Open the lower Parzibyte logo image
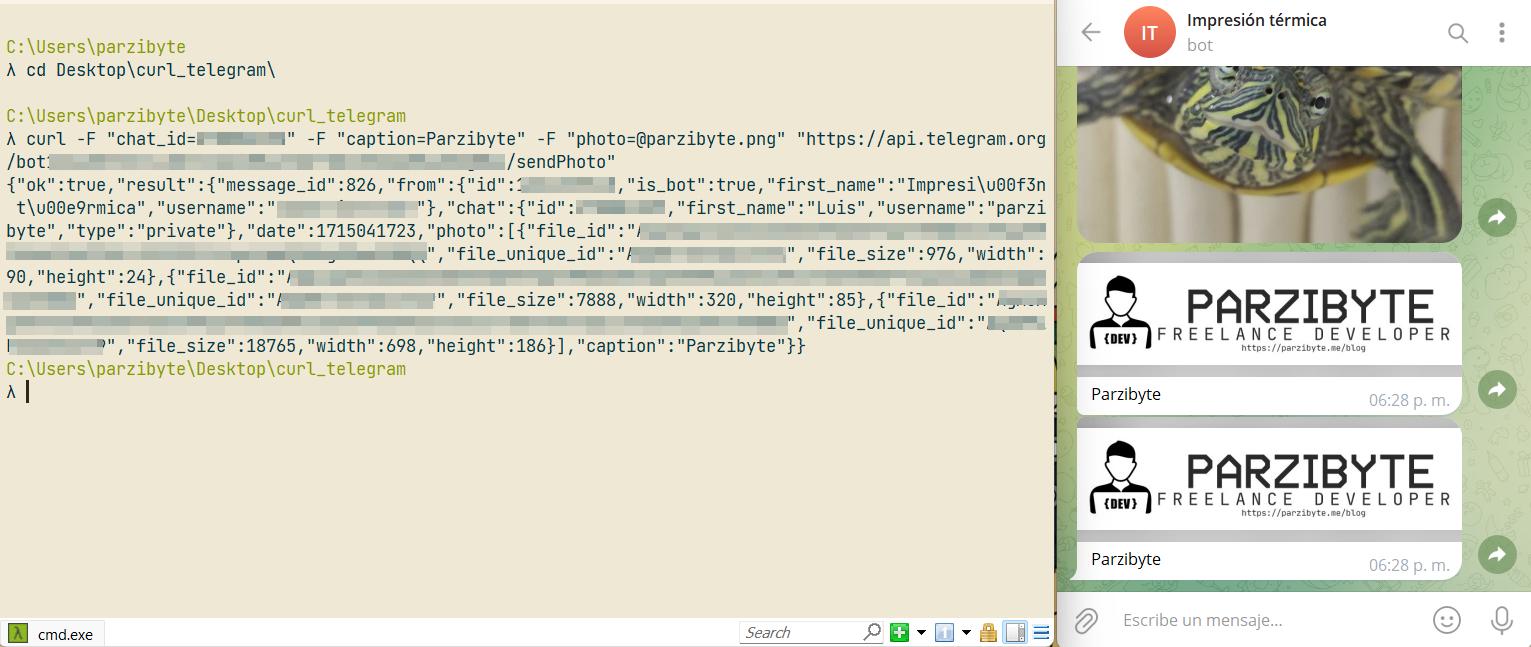1531x647 pixels. (1269, 481)
